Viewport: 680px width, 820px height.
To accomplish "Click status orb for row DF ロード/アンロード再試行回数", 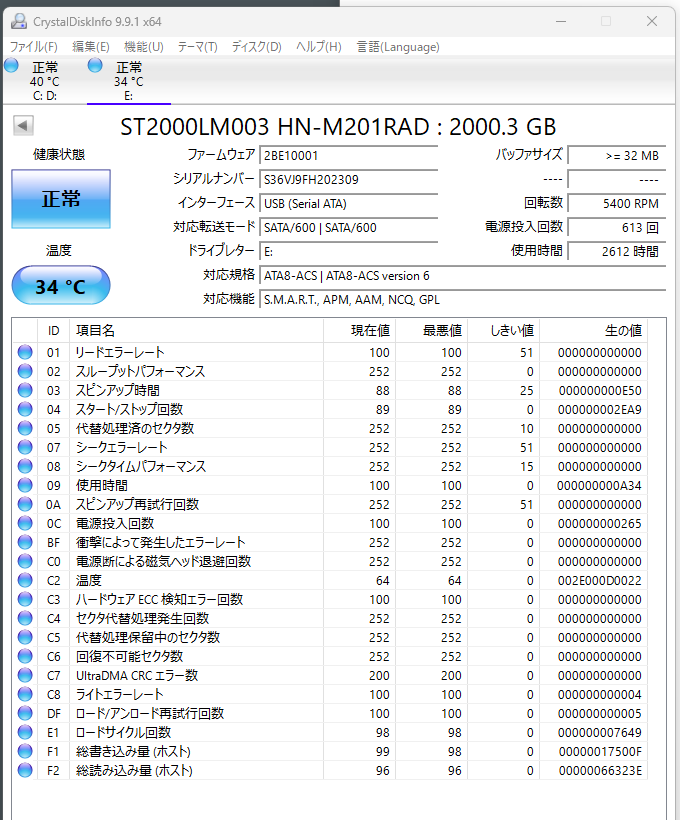I will 25,713.
